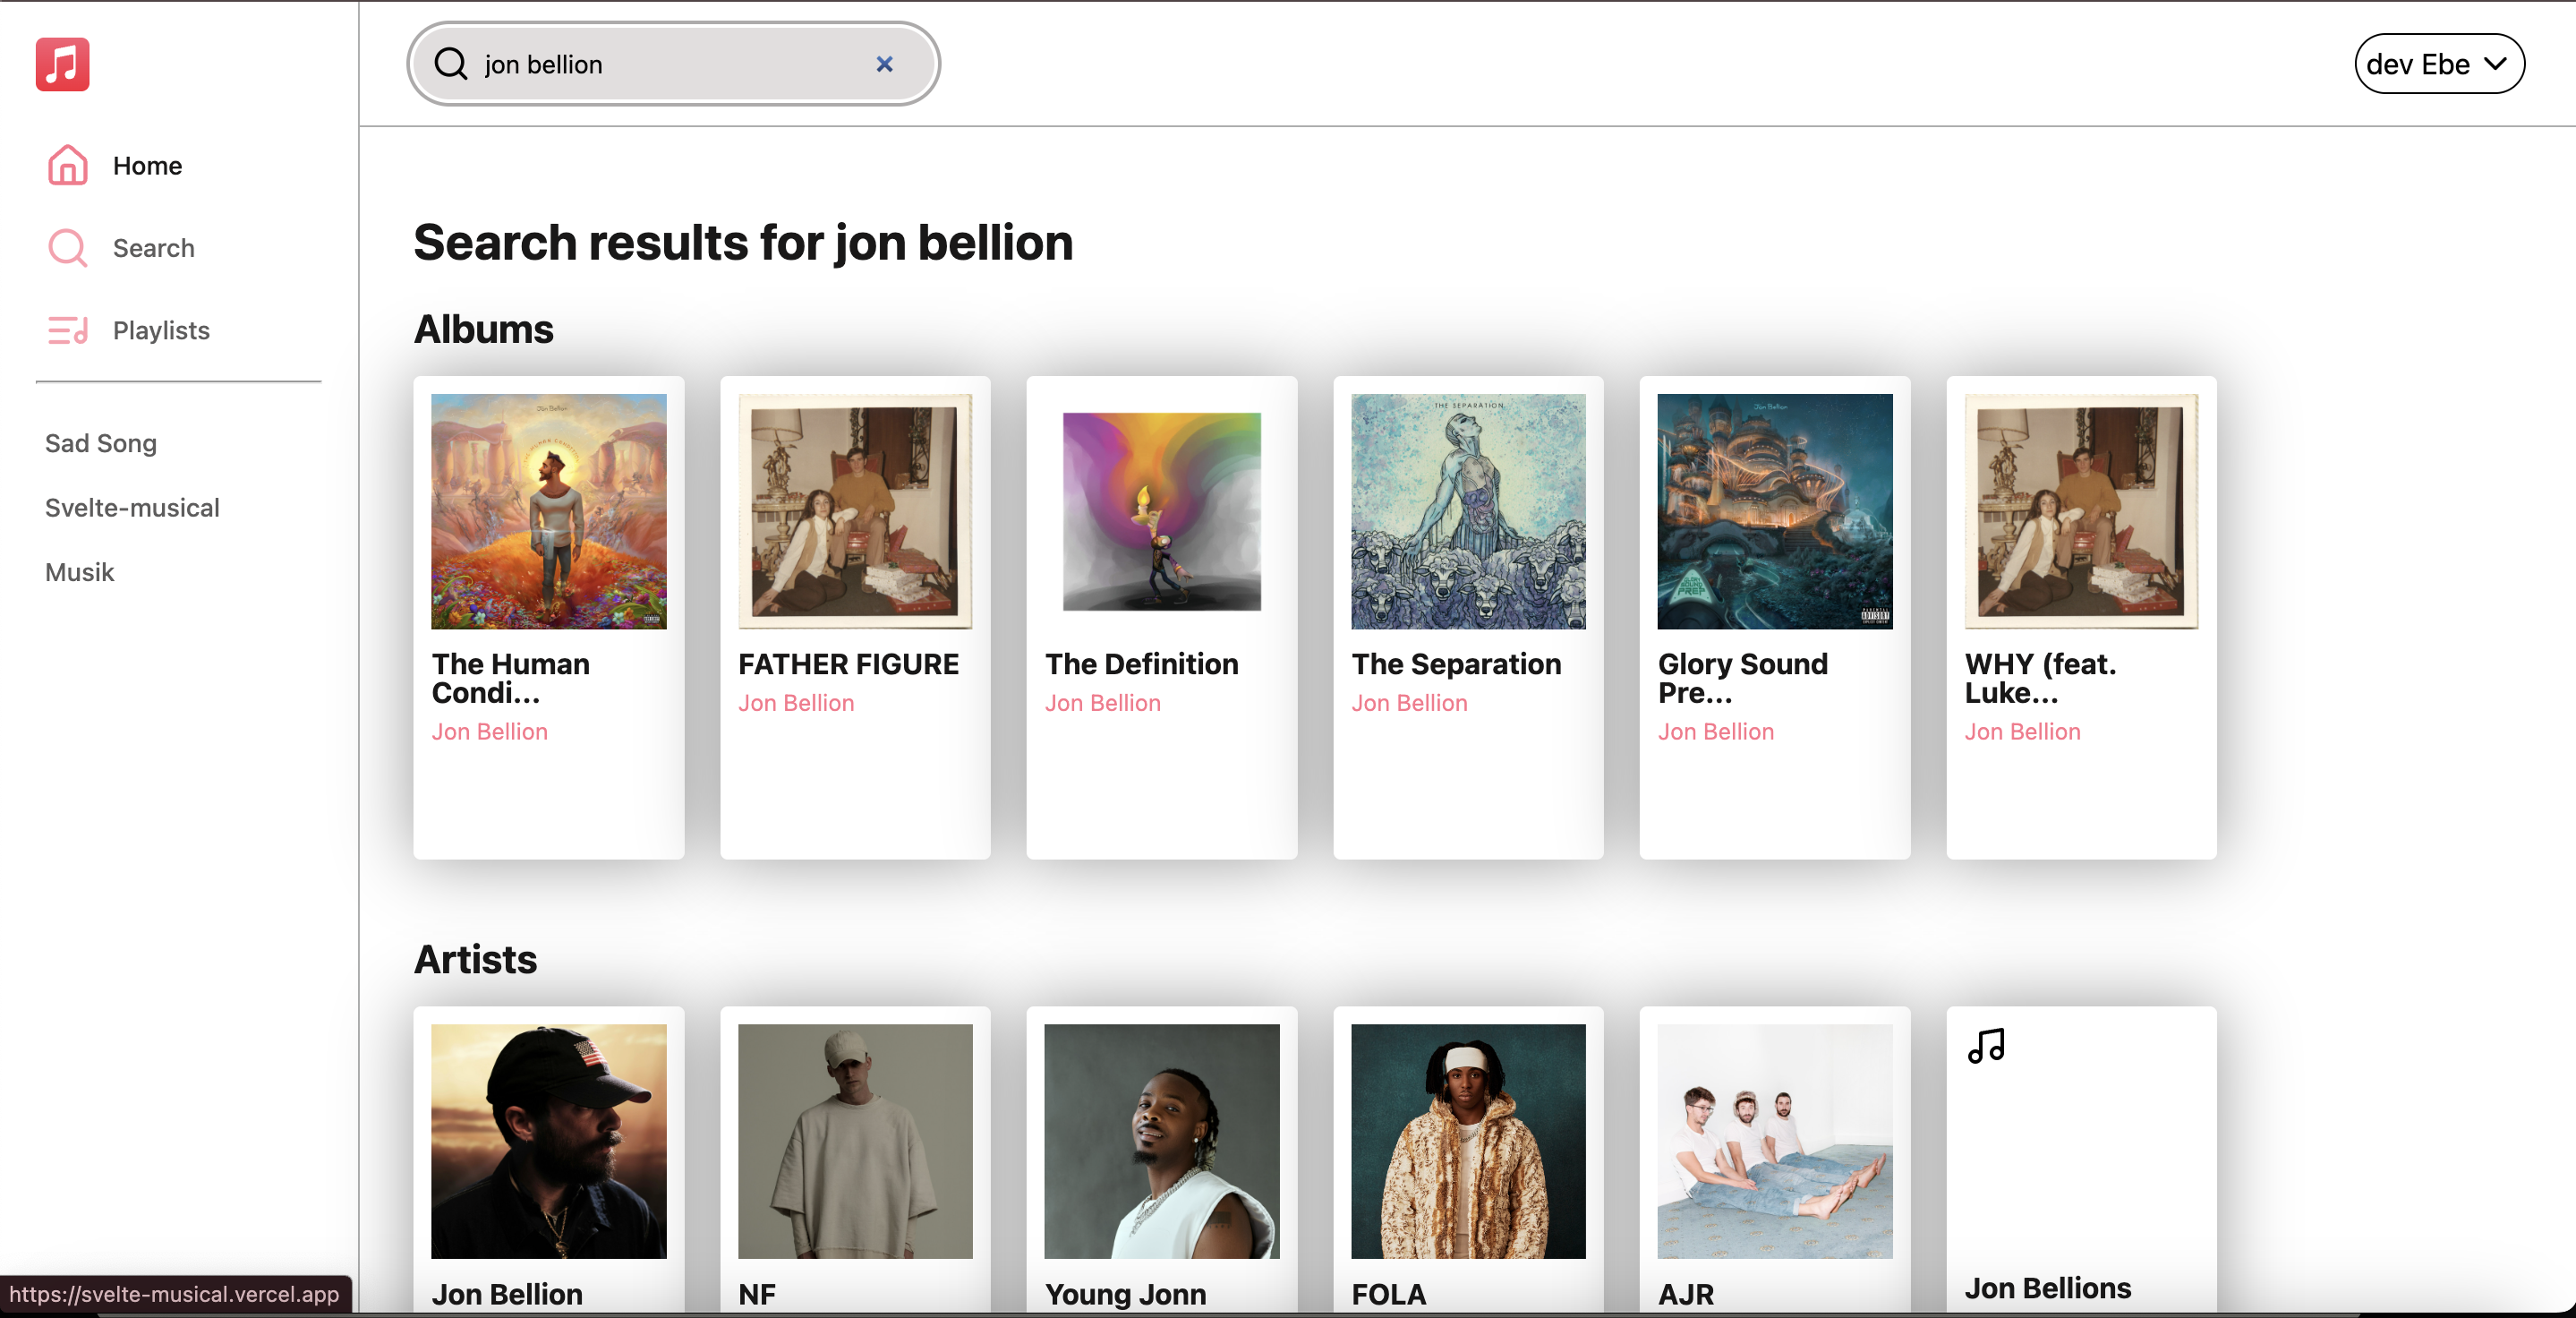
Task: Open the AJR artist photo
Action: pos(1774,1141)
